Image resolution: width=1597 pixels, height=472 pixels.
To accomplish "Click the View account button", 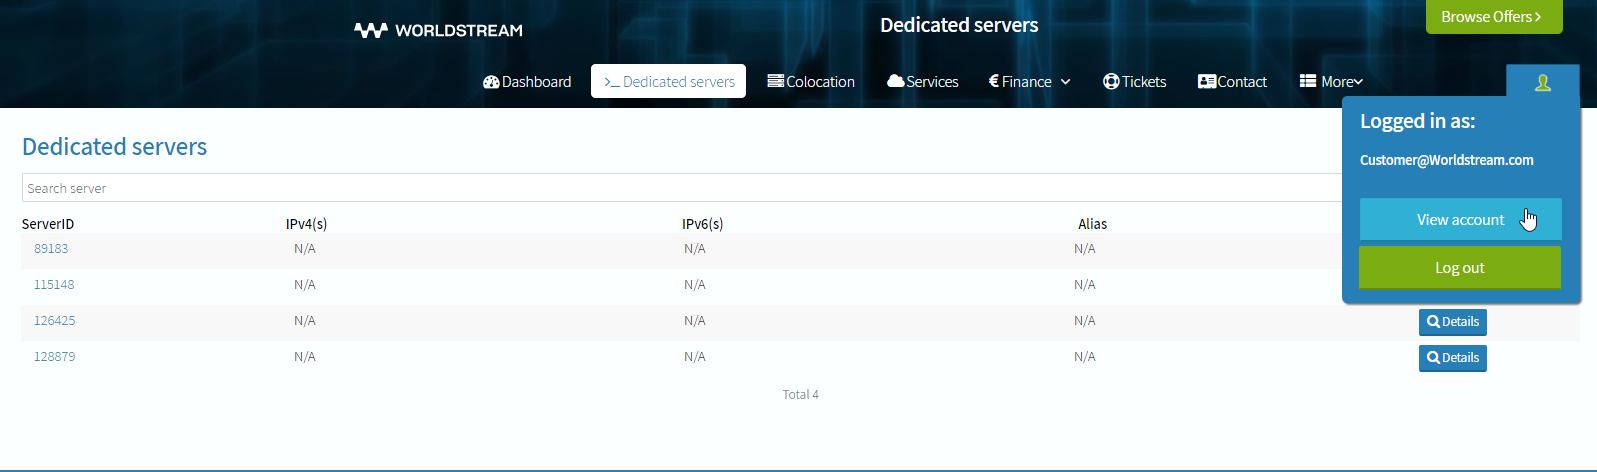I will (x=1460, y=219).
